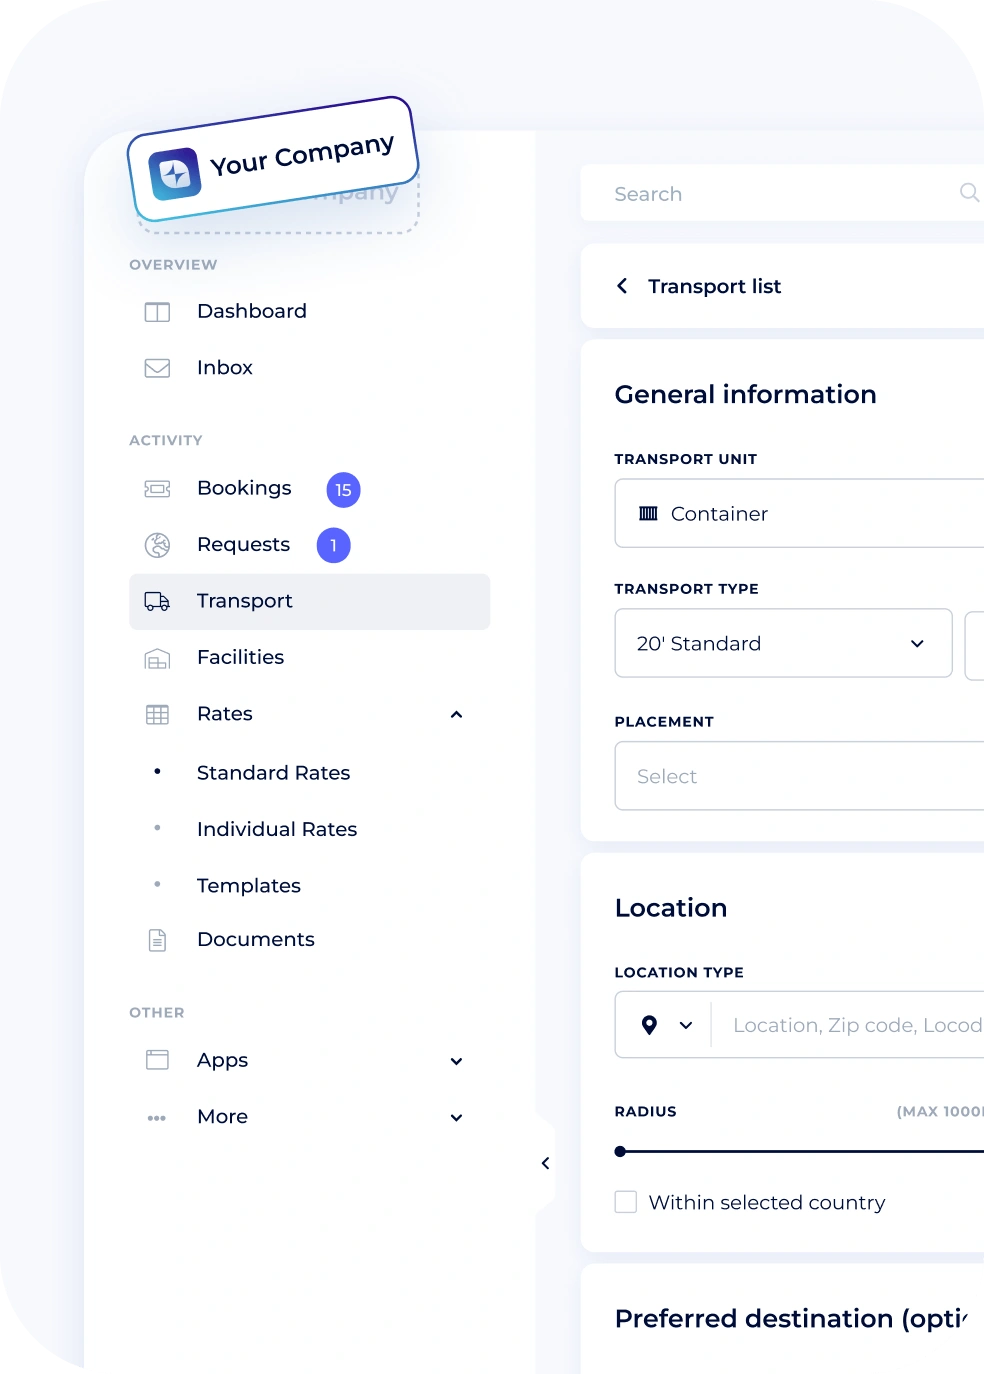This screenshot has width=984, height=1374.
Task: Click the Facilities warehouse icon
Action: point(157,658)
